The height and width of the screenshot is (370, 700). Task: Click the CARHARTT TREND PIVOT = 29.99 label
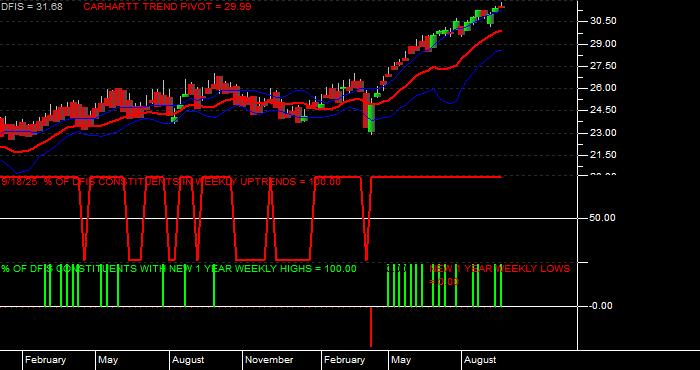167,7
